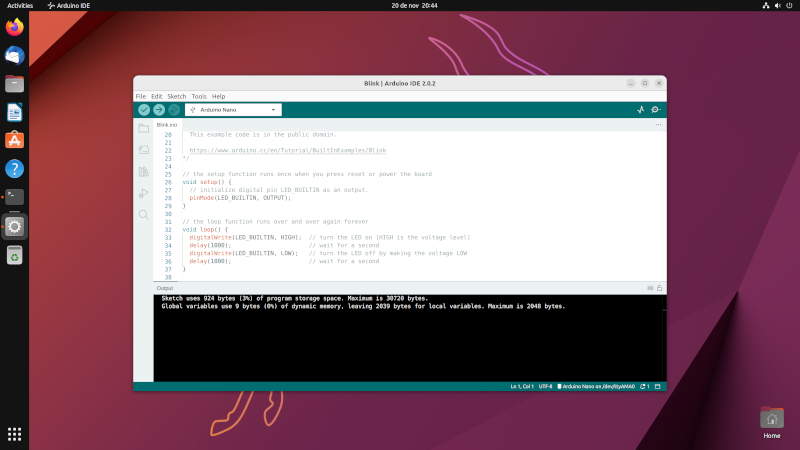The width and height of the screenshot is (800, 450).
Task: Open the Arduino IDE app menu in top bar
Action: 69,6
